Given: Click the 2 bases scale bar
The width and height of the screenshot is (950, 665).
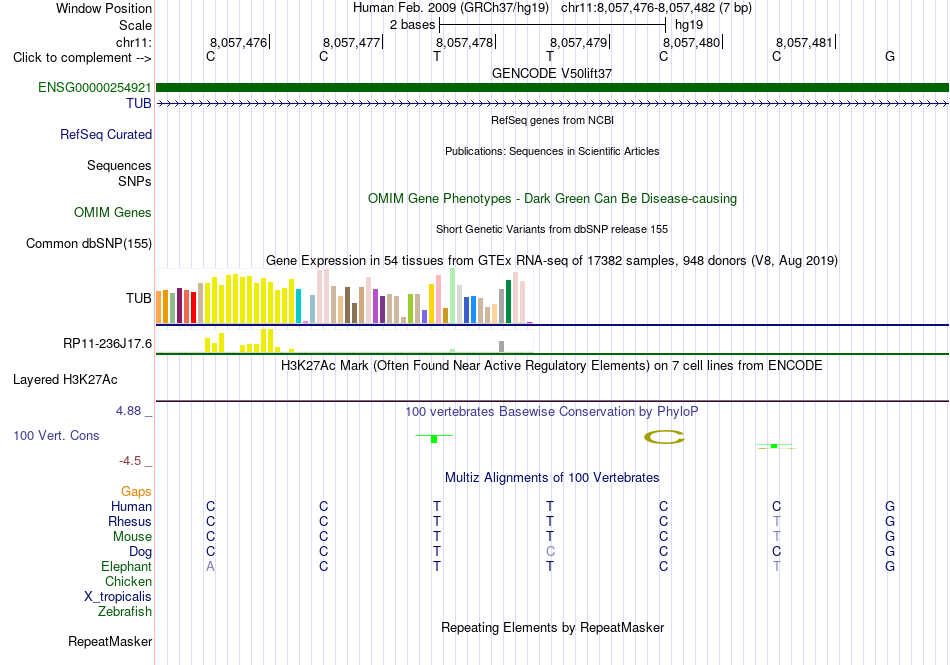Looking at the screenshot, I should pos(553,25).
